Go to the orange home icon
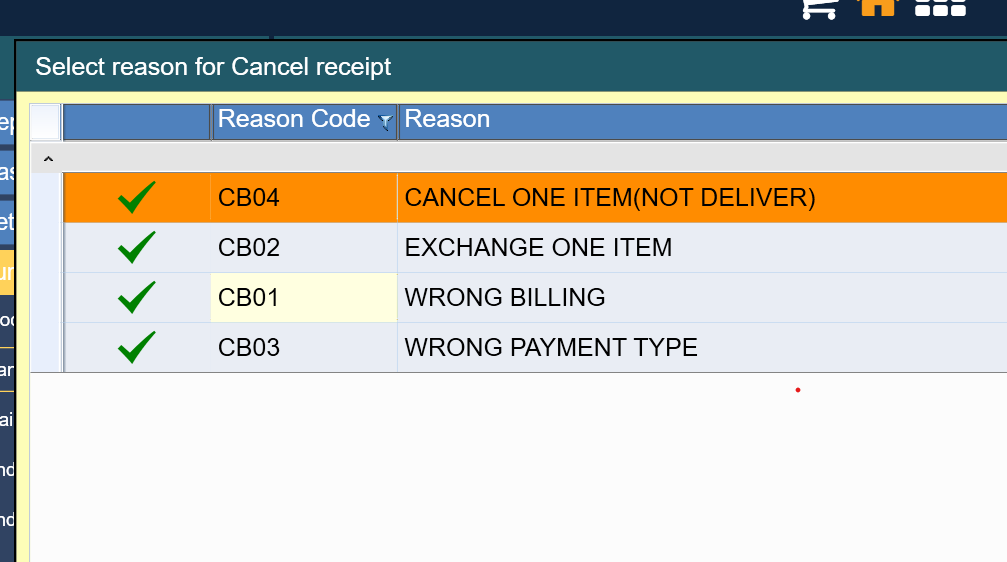The width and height of the screenshot is (1007, 562). 877,6
